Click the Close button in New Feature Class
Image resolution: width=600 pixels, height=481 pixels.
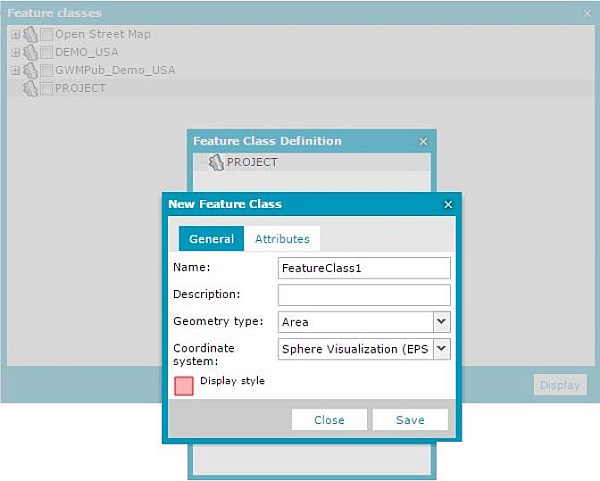click(329, 420)
